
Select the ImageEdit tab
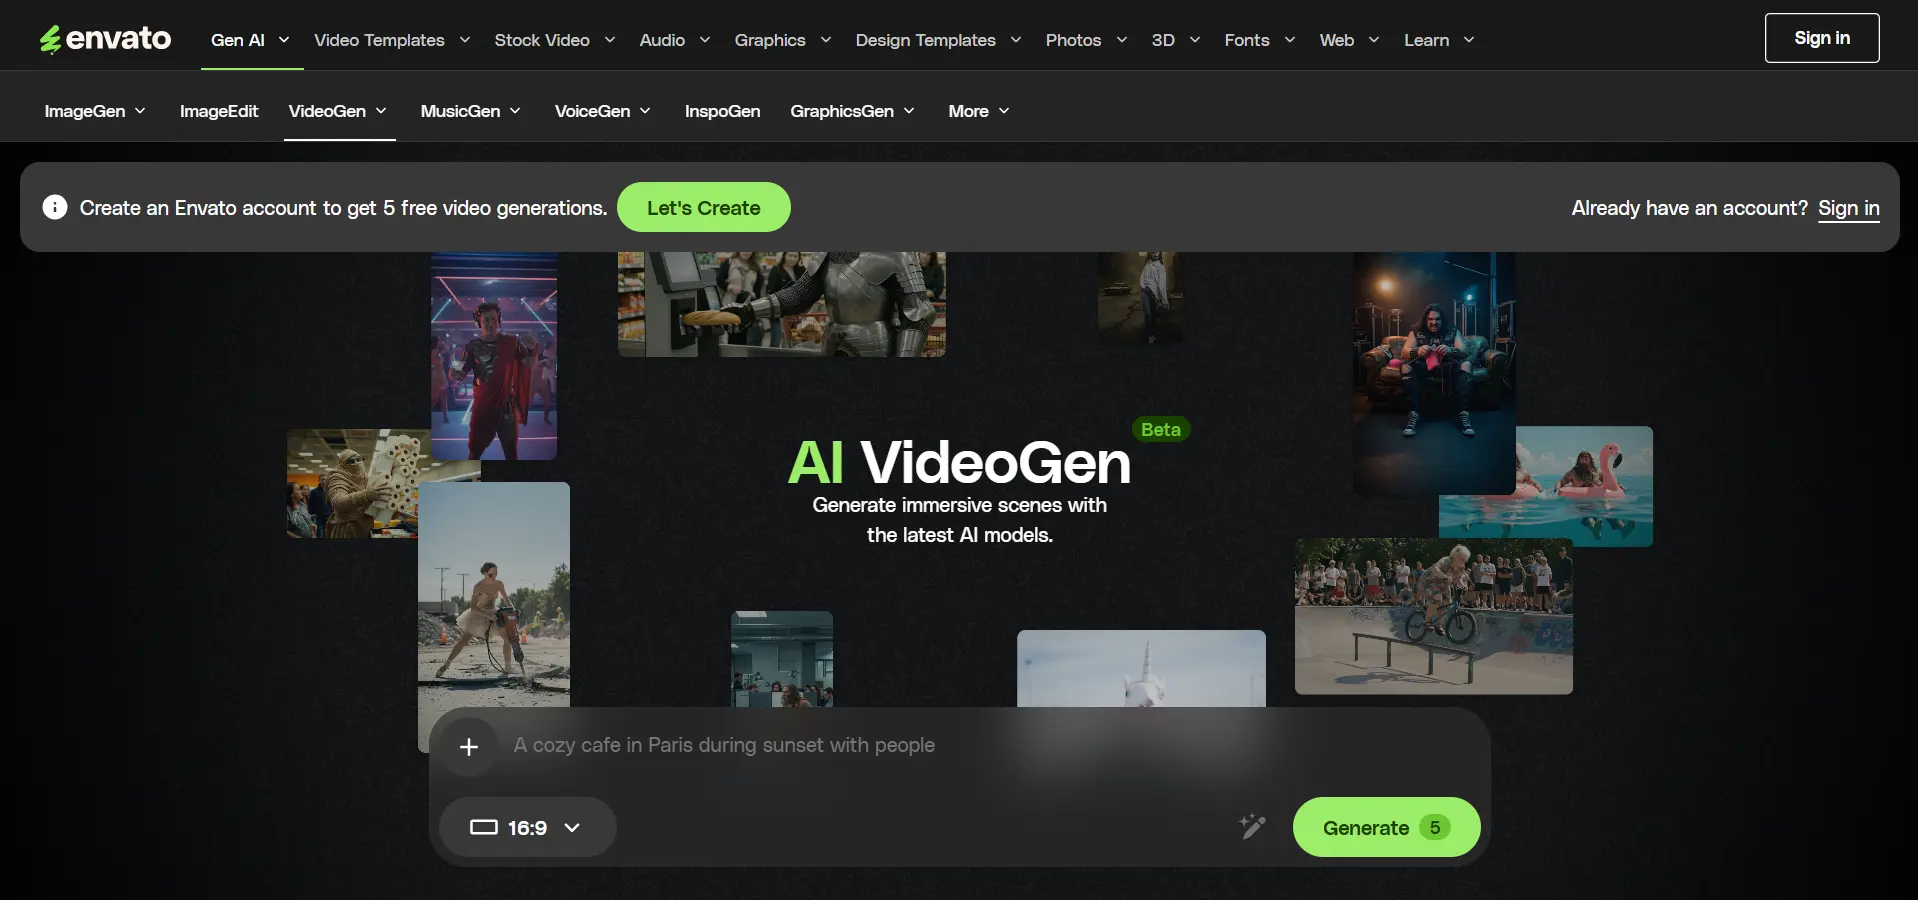[x=218, y=111]
